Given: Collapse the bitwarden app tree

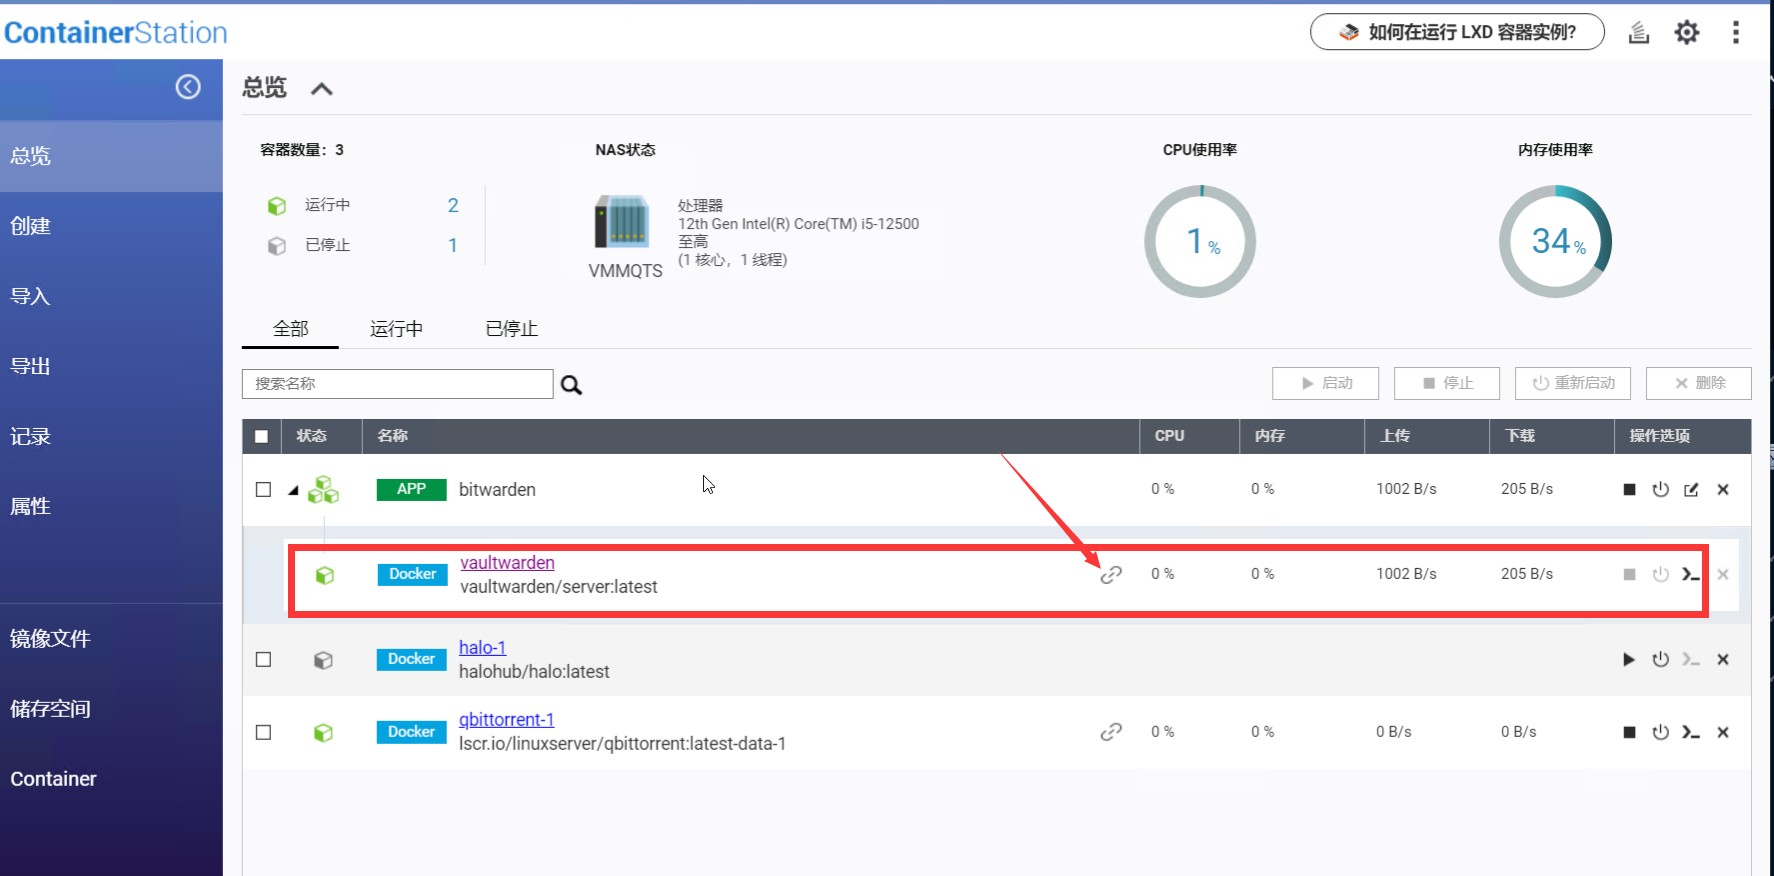Looking at the screenshot, I should [293, 491].
